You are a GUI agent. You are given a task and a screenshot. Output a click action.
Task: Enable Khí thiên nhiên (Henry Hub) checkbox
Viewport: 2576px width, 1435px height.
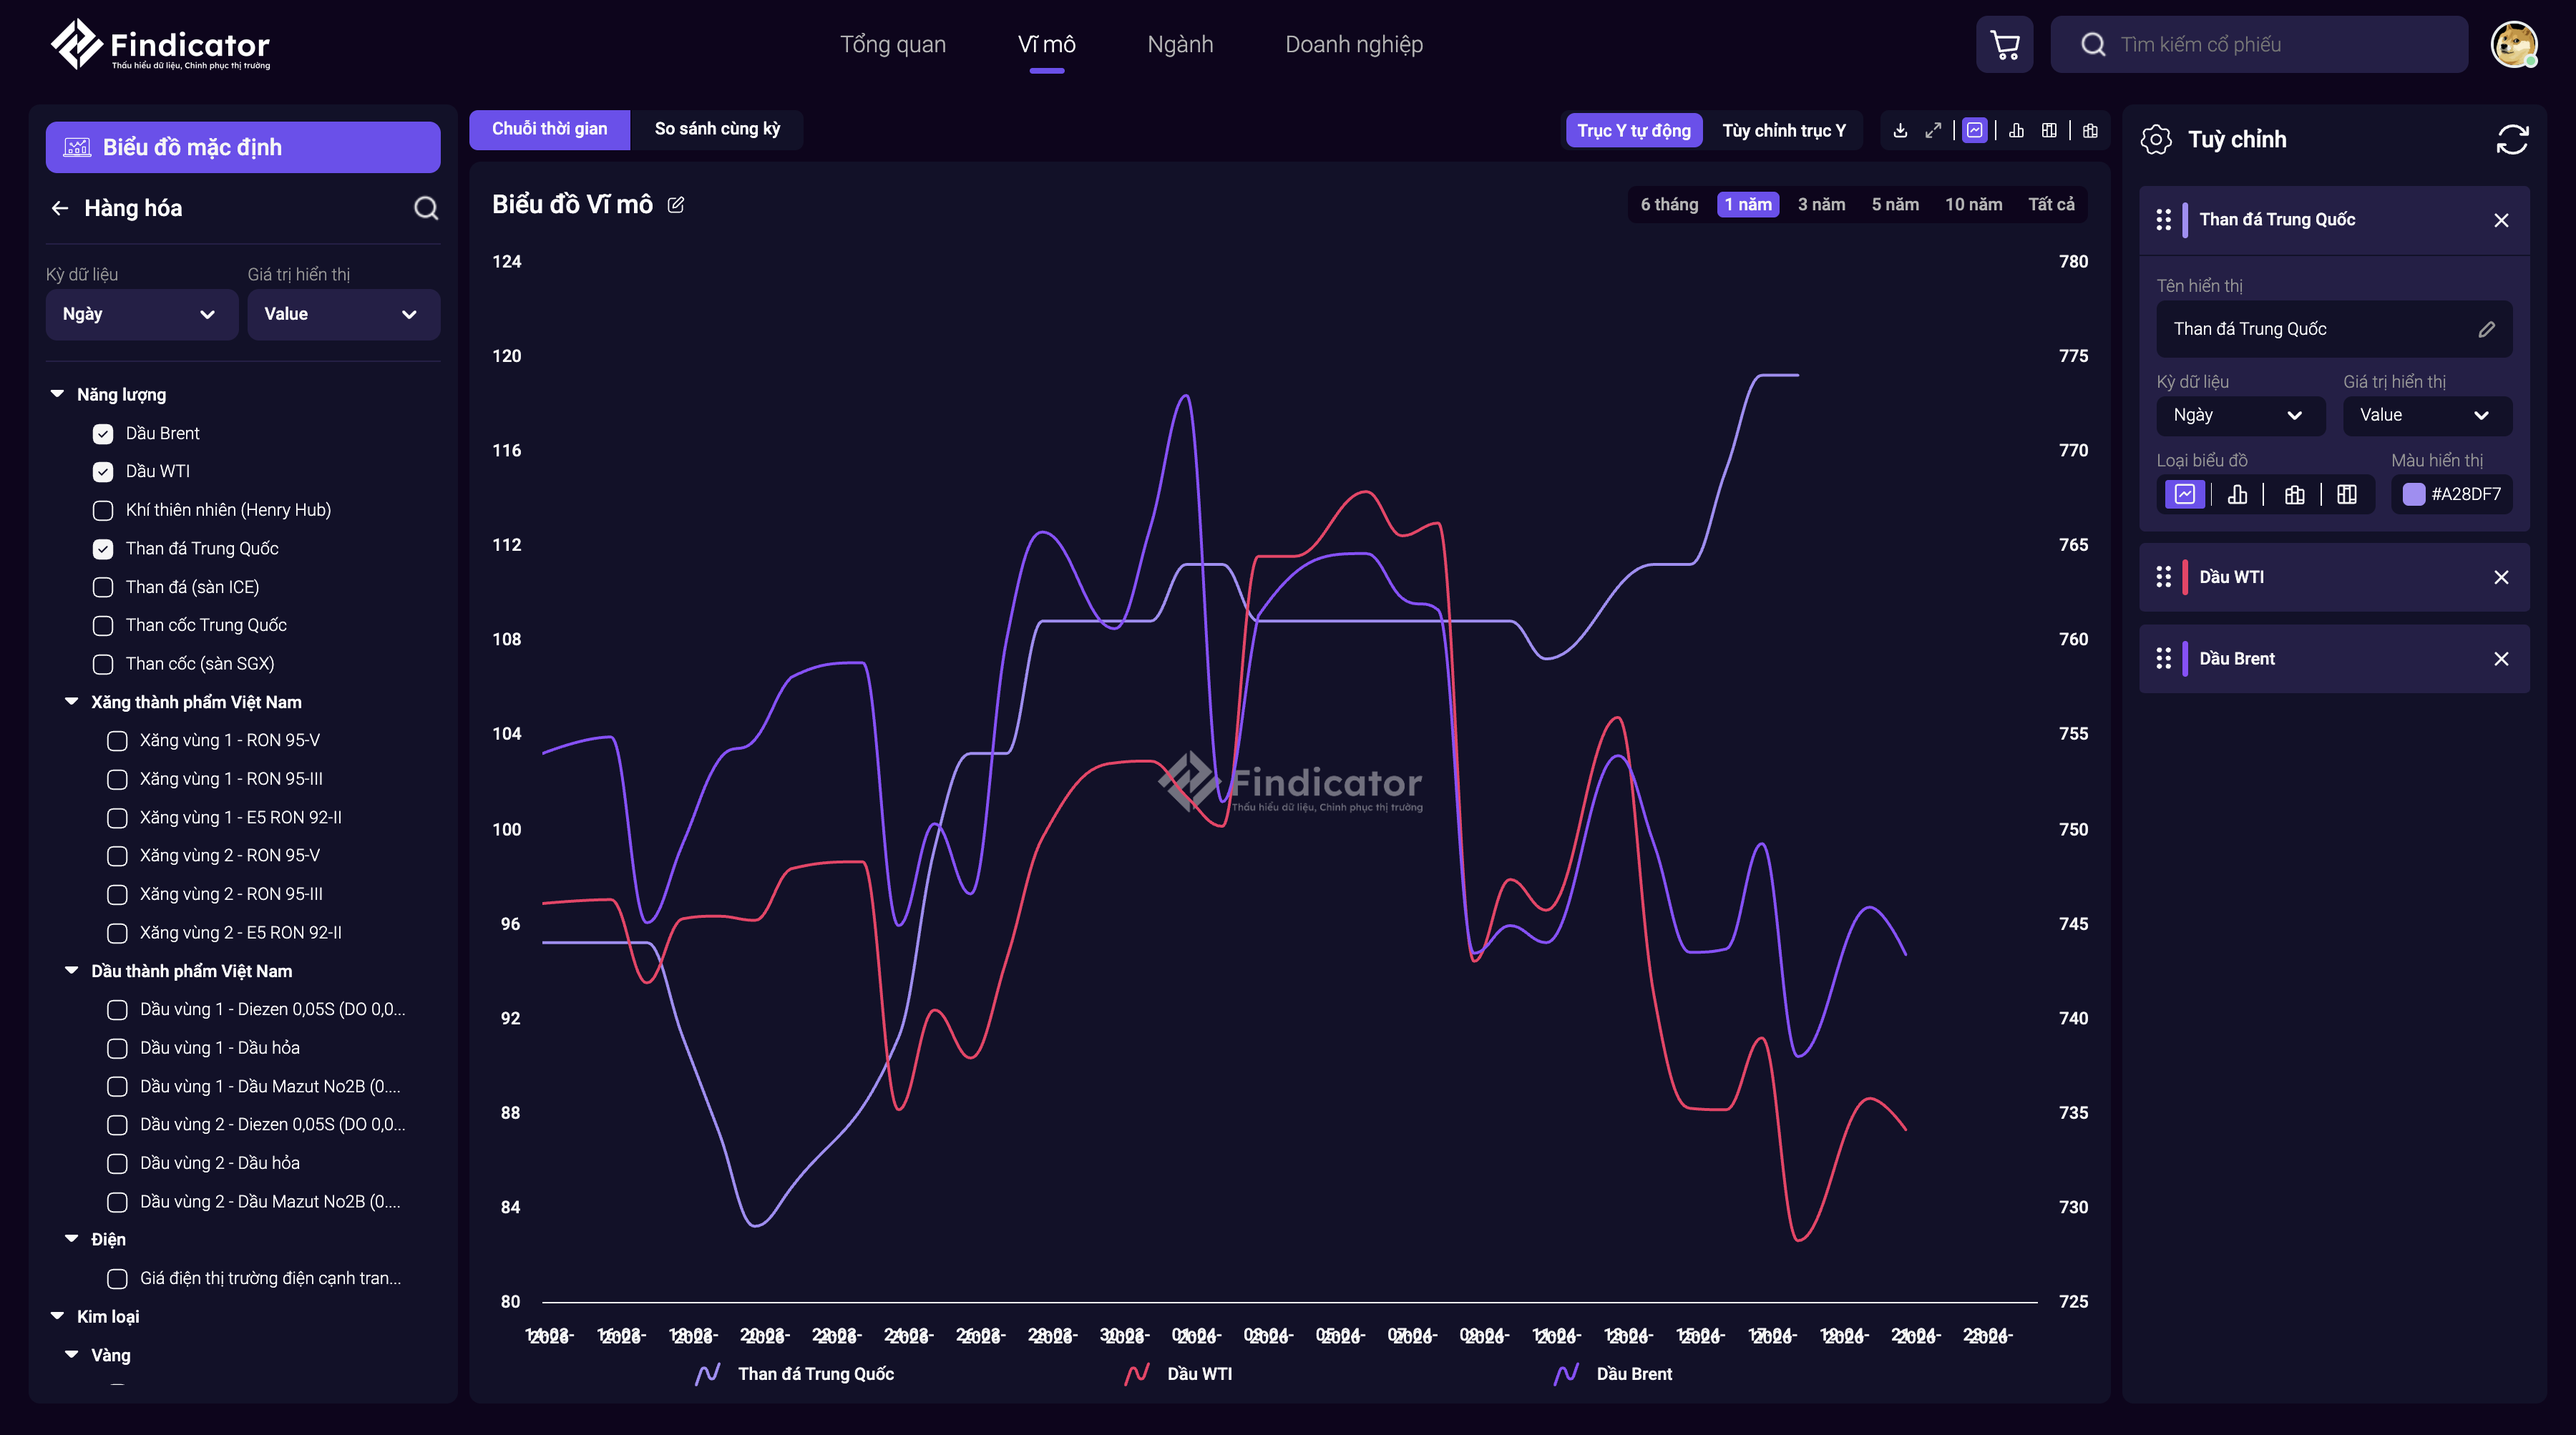click(x=103, y=510)
